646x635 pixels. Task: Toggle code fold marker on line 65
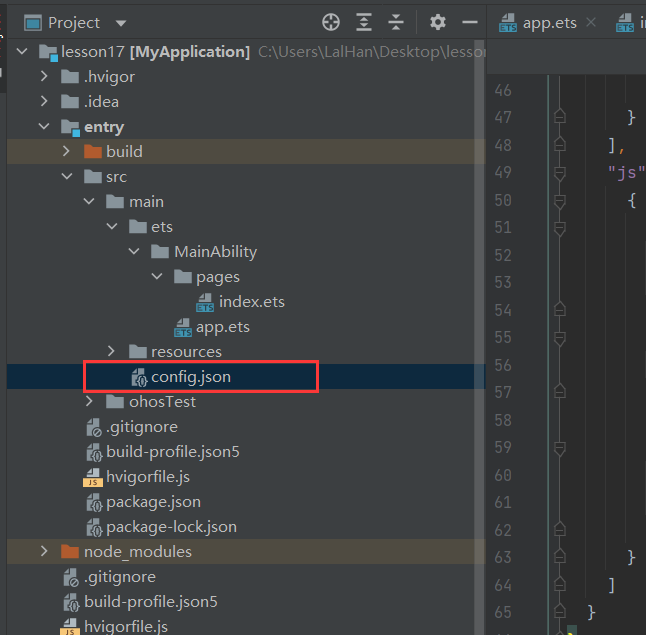point(559,611)
